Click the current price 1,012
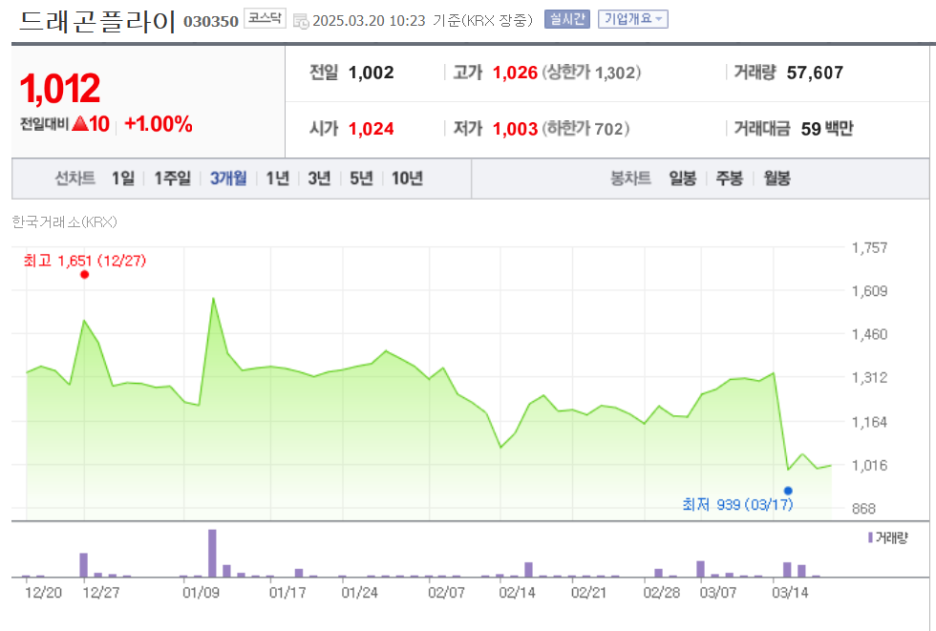The width and height of the screenshot is (936, 631). click(x=60, y=88)
